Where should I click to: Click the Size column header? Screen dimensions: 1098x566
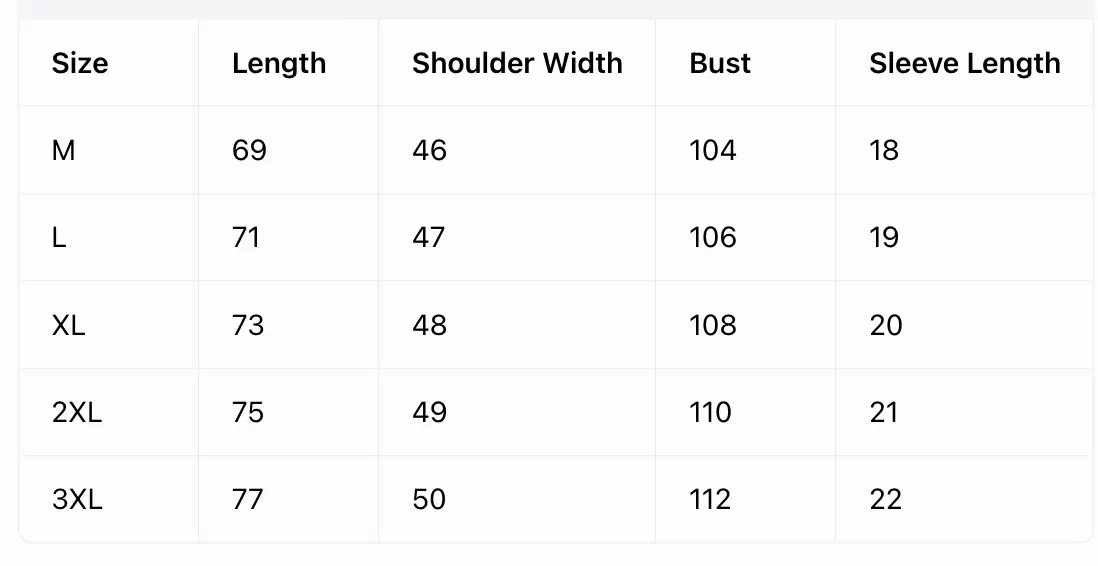tap(80, 63)
